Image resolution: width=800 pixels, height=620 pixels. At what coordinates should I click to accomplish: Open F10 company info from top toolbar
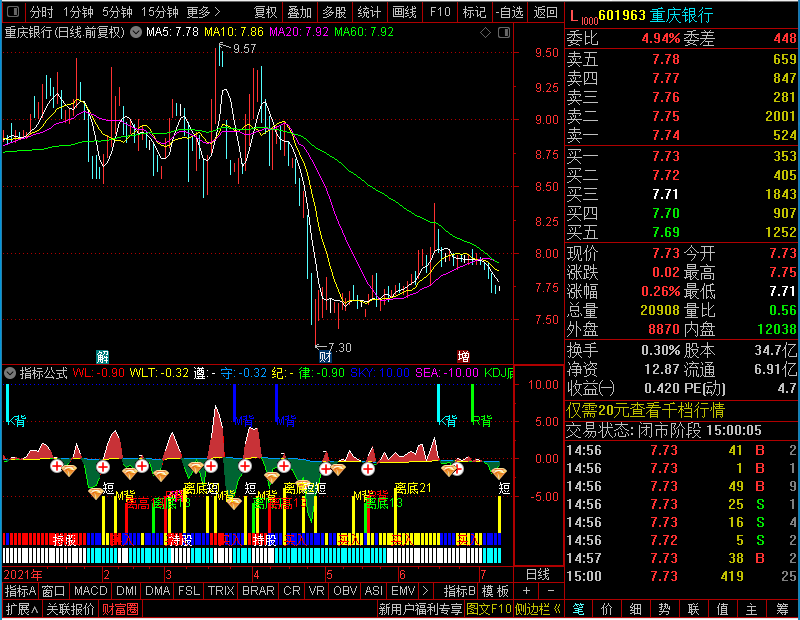pyautogui.click(x=440, y=12)
